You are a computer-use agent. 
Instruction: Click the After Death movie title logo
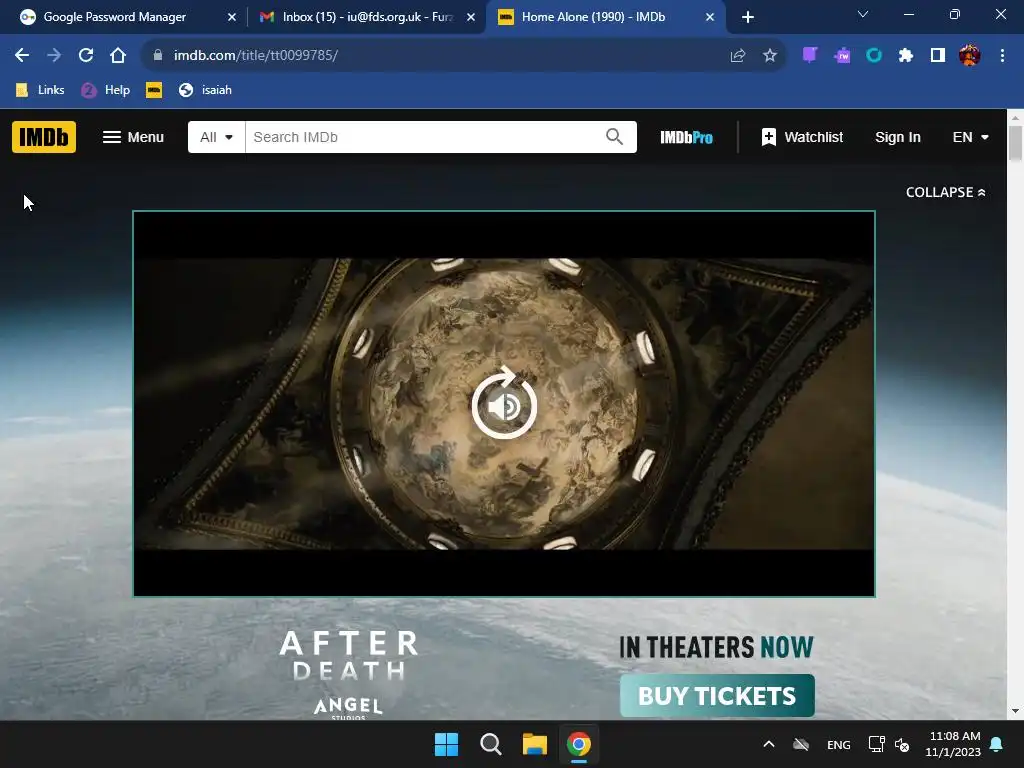click(349, 655)
